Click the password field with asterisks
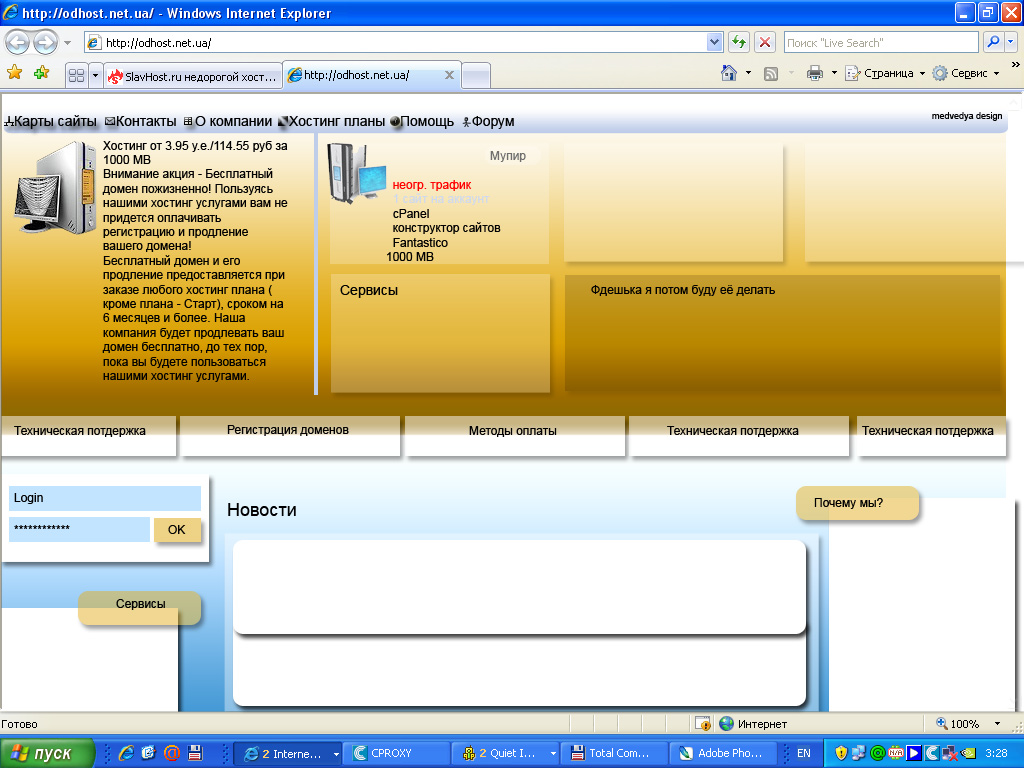 79,529
